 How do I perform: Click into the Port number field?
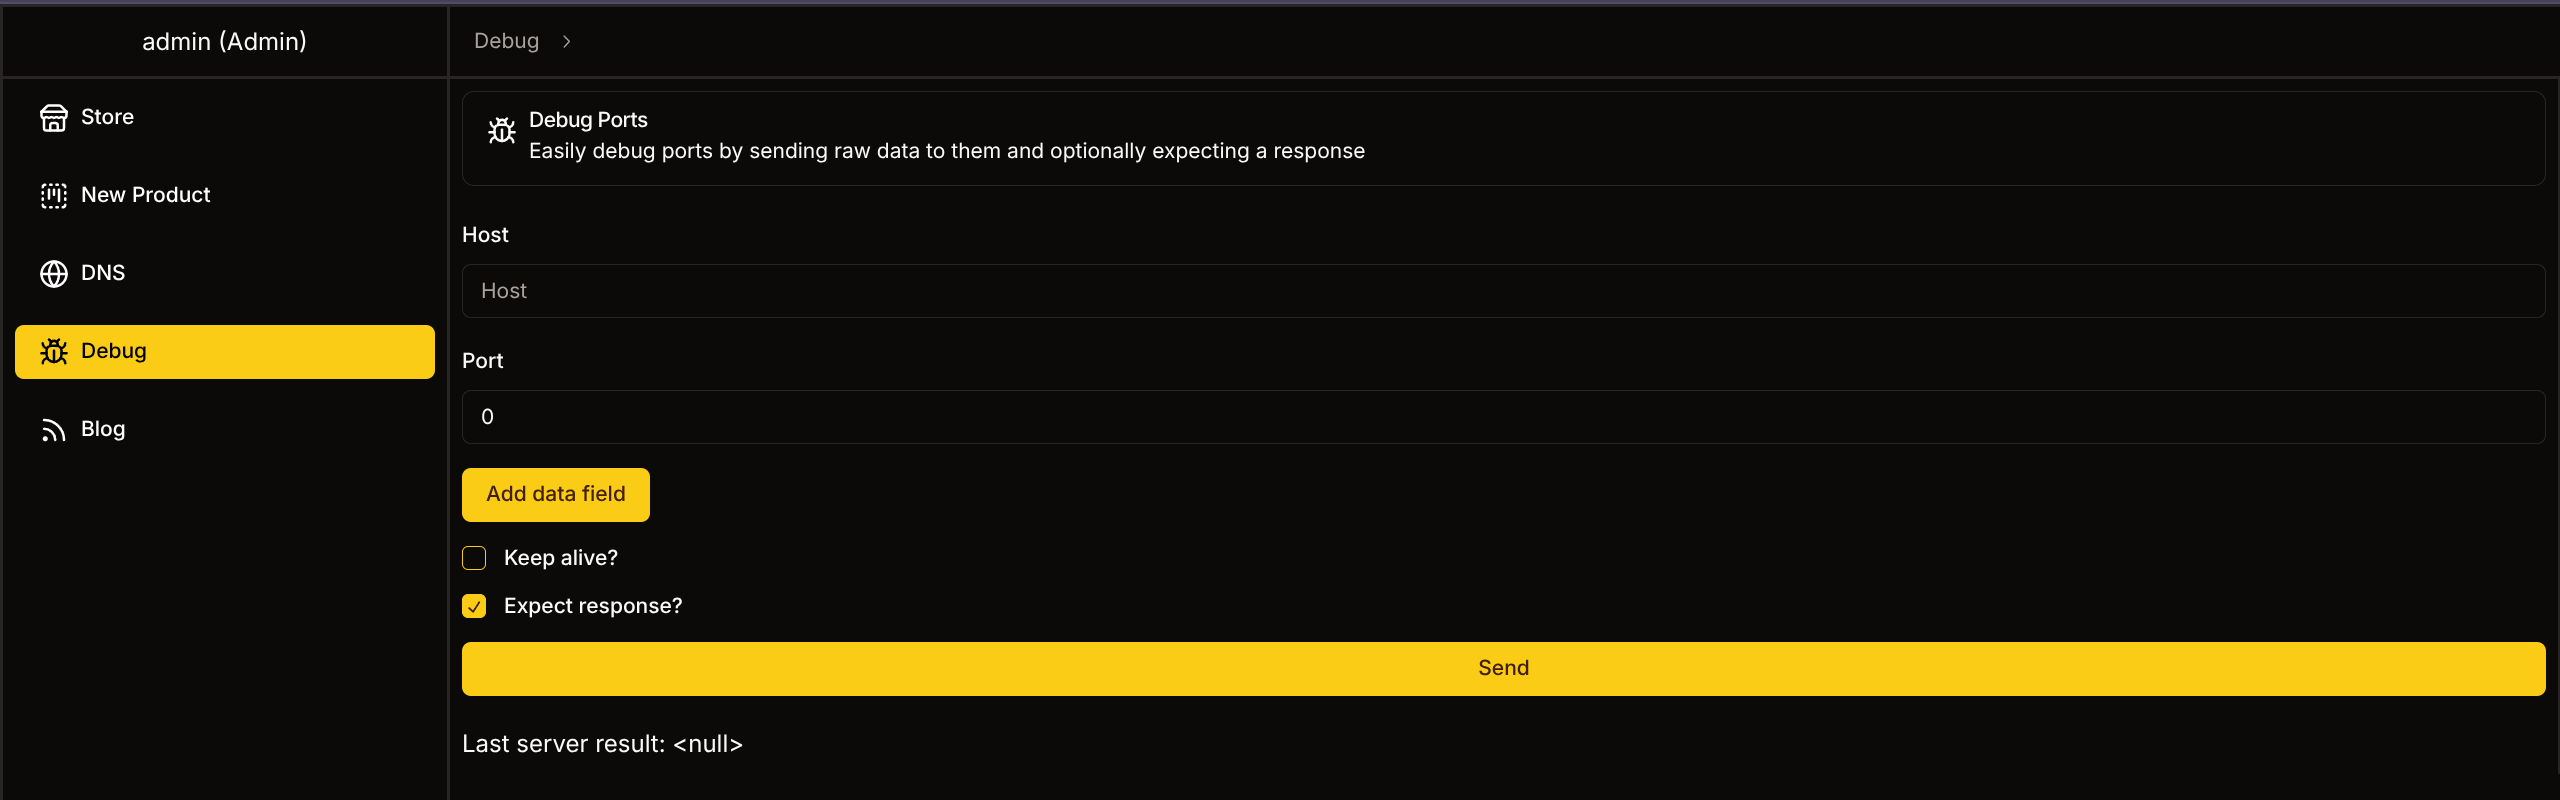coord(1503,417)
